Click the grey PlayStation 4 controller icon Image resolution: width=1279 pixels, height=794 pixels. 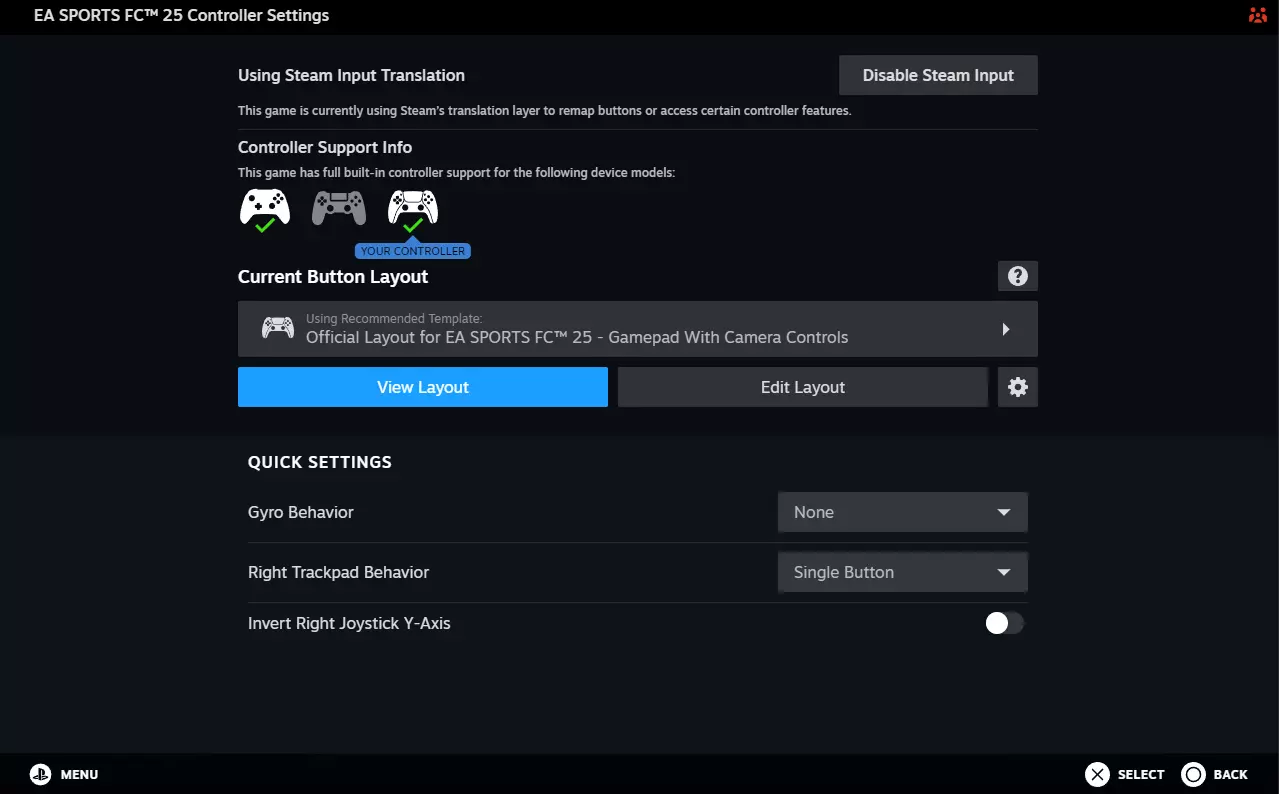pos(339,208)
